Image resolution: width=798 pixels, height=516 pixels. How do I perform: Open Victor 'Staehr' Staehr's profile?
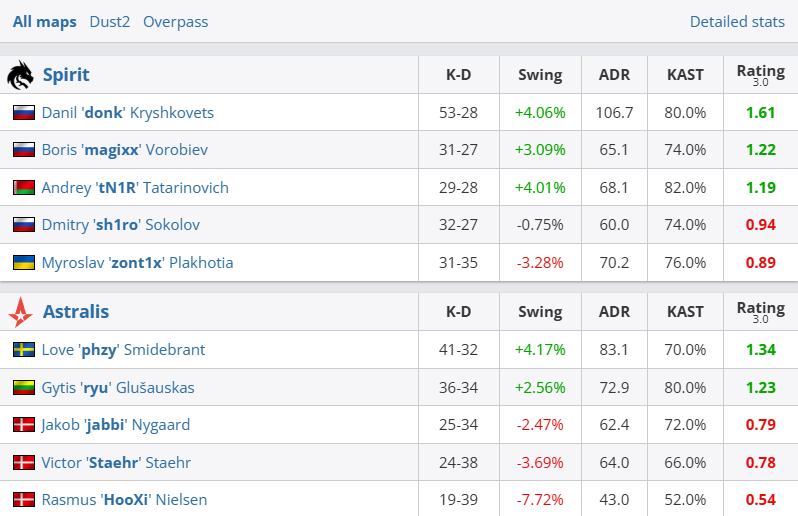pyautogui.click(x=116, y=463)
